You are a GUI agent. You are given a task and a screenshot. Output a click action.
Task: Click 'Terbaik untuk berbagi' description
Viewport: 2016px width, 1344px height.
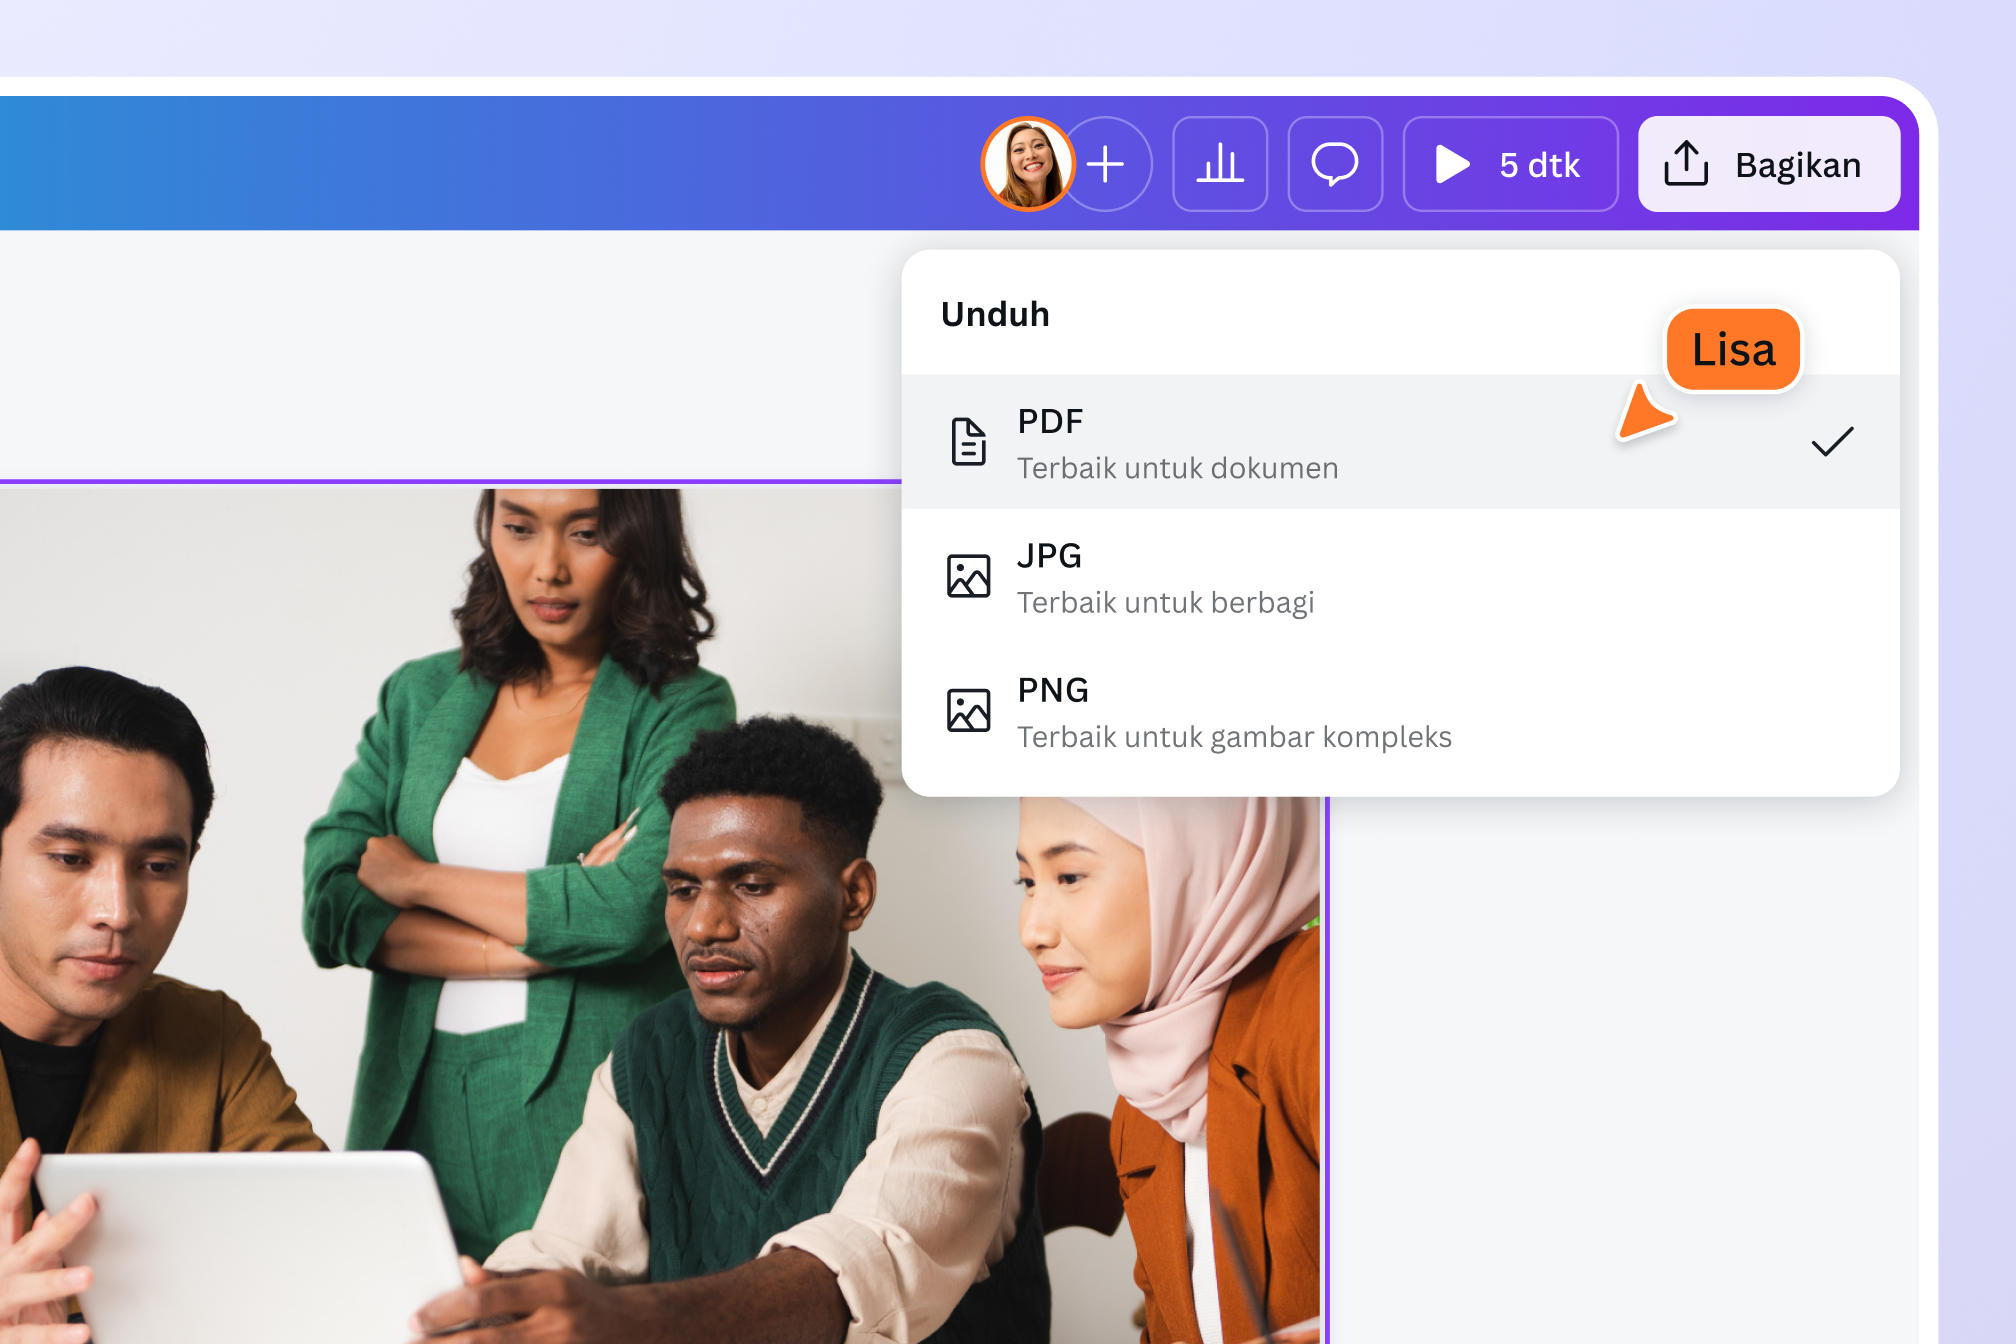[1165, 603]
